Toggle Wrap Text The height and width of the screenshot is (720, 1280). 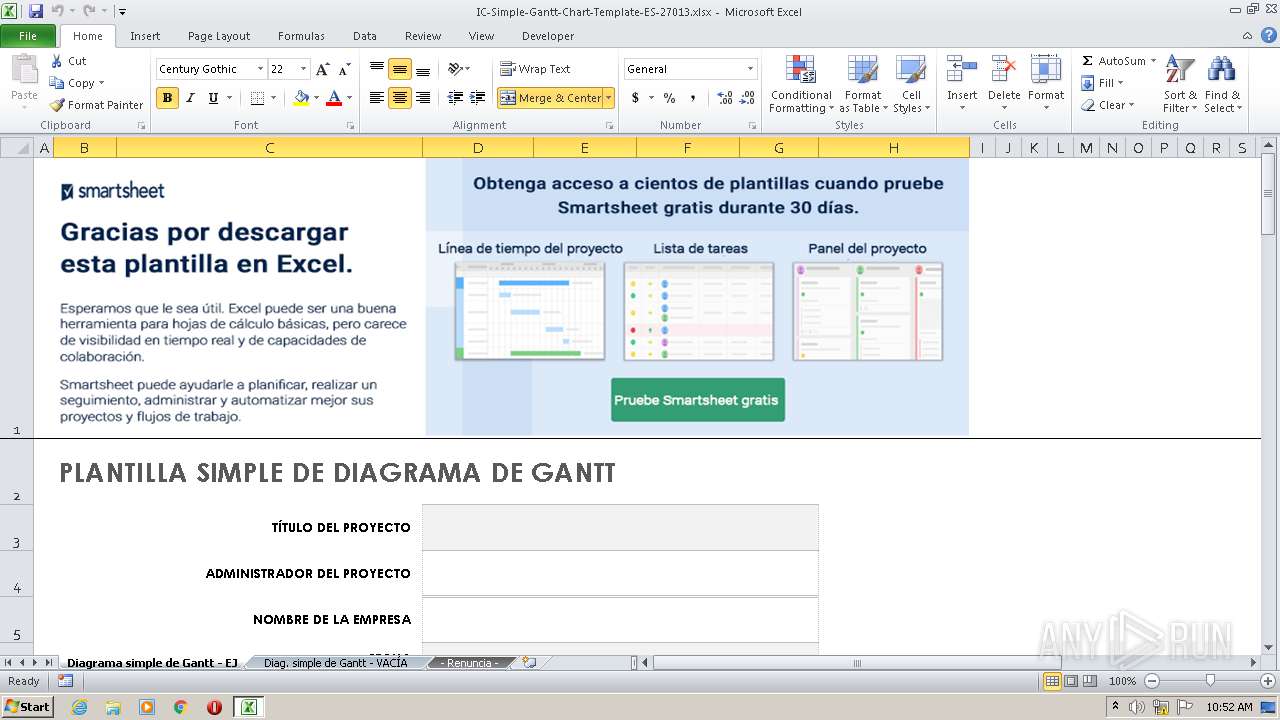535,69
